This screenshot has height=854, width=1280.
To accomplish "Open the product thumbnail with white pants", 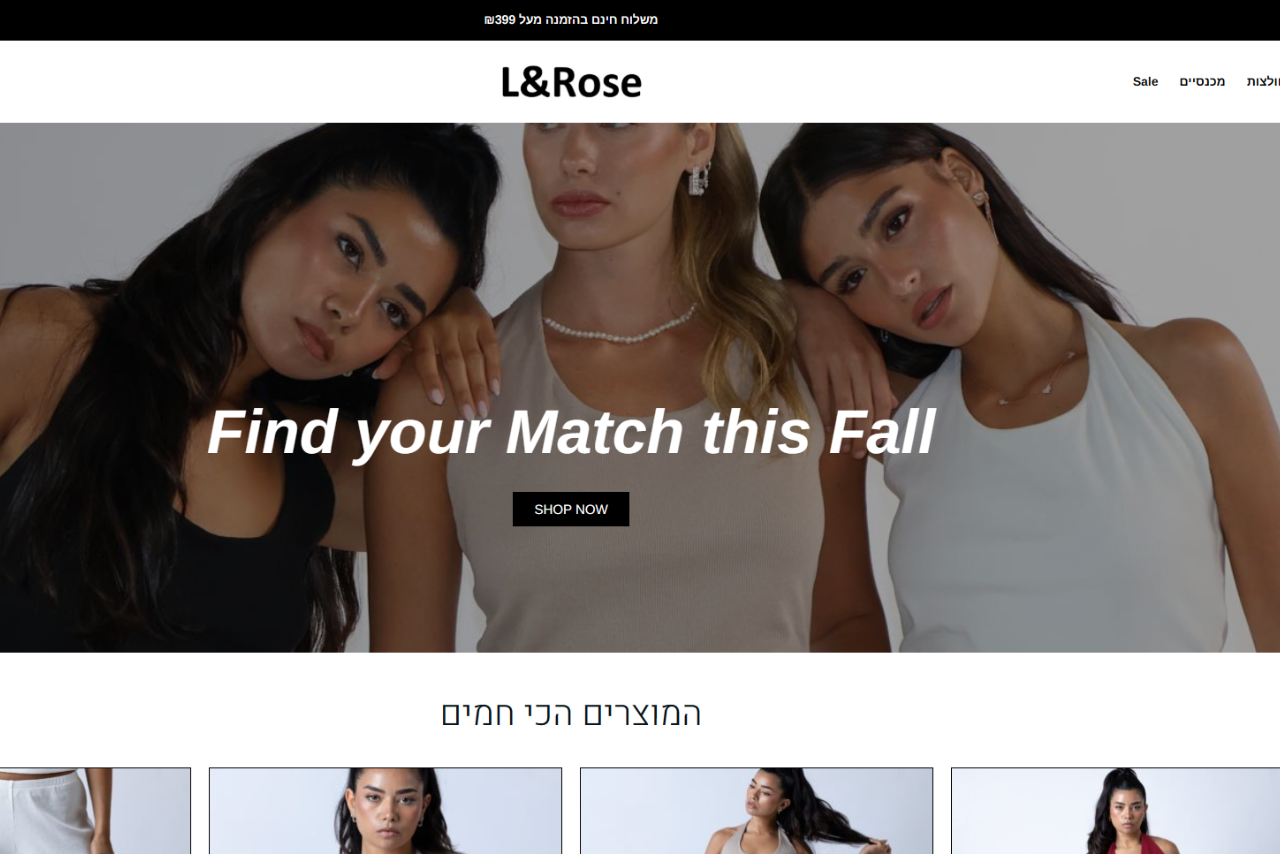I will [95, 811].
